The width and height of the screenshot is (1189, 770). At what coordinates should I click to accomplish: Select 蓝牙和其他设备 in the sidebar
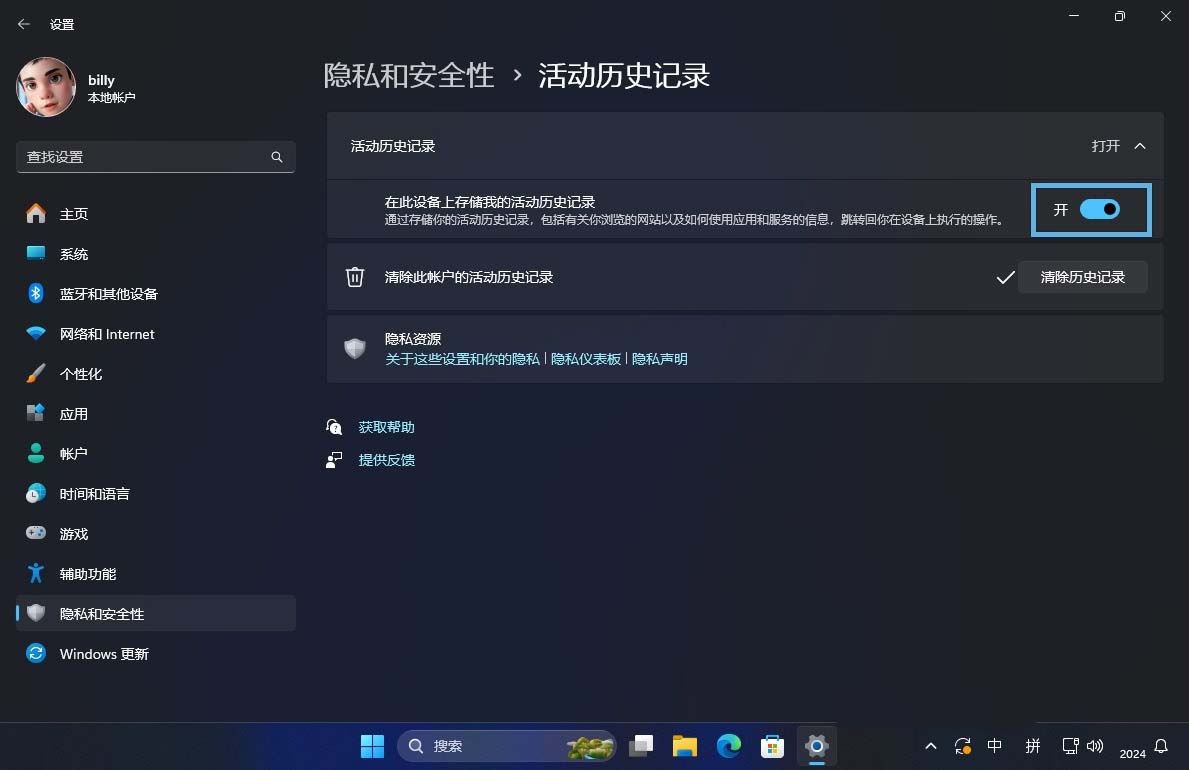[x=107, y=294]
